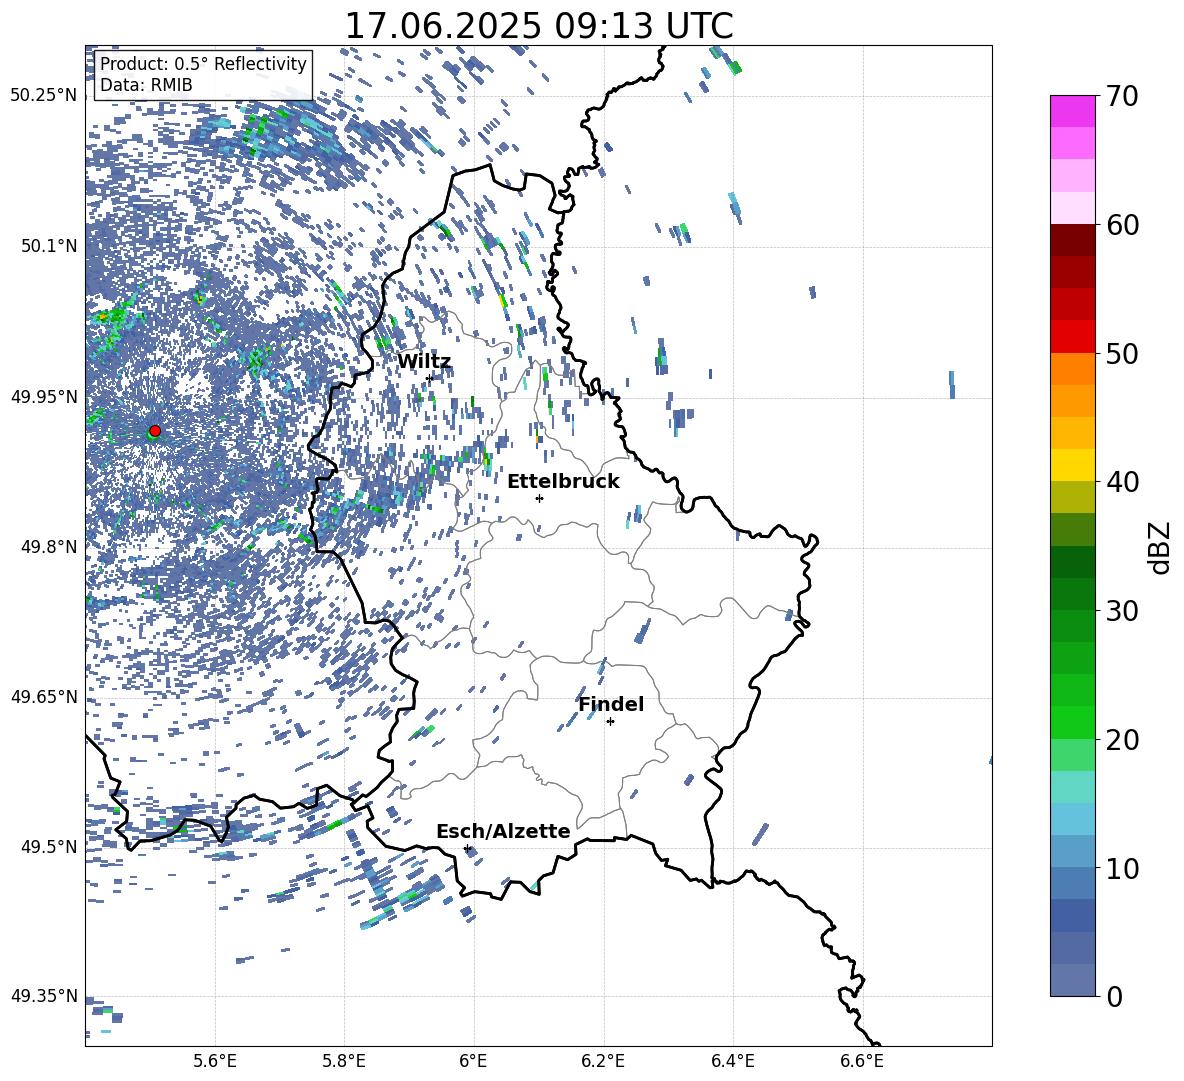Click the yellow colorbar segment at 40
Image resolution: width=1184 pixels, height=1081 pixels.
(1072, 466)
